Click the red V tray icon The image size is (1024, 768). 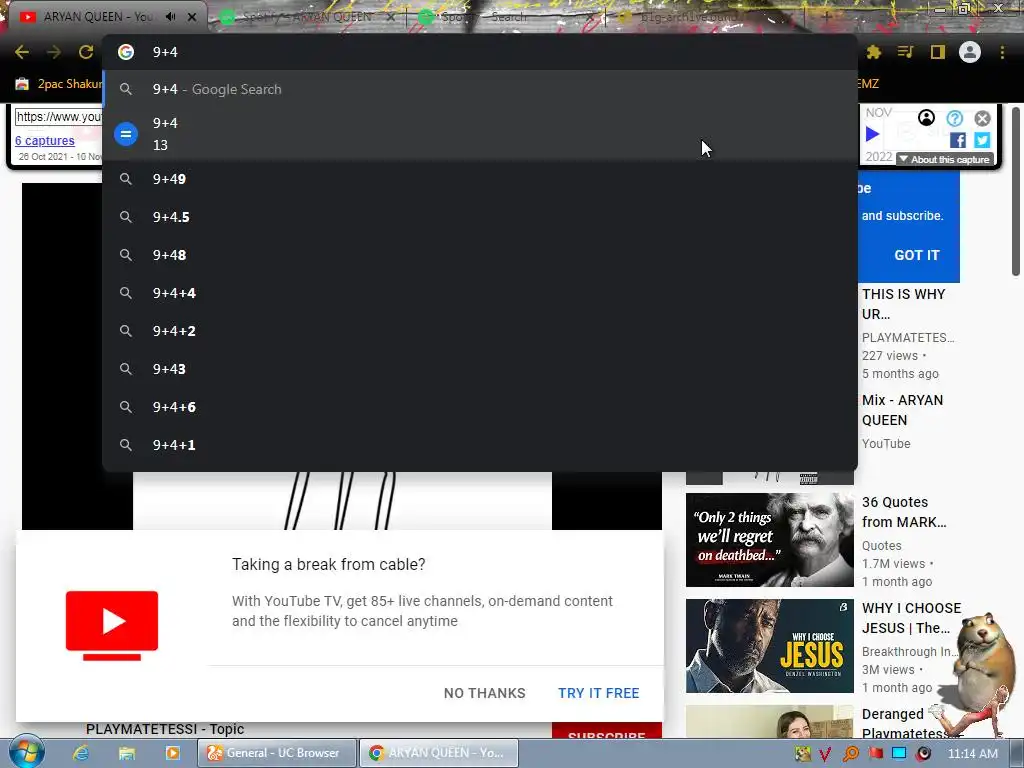coord(825,754)
